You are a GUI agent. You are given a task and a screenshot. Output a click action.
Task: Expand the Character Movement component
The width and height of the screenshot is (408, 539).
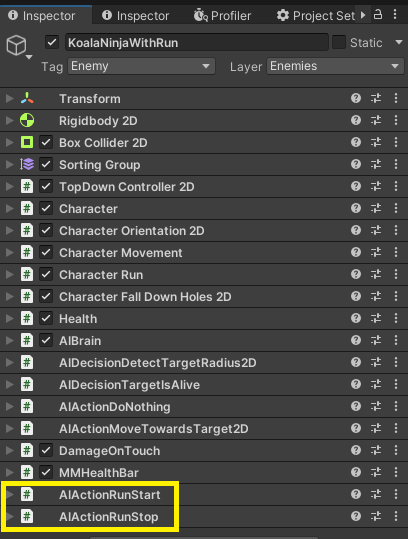pyautogui.click(x=10, y=253)
